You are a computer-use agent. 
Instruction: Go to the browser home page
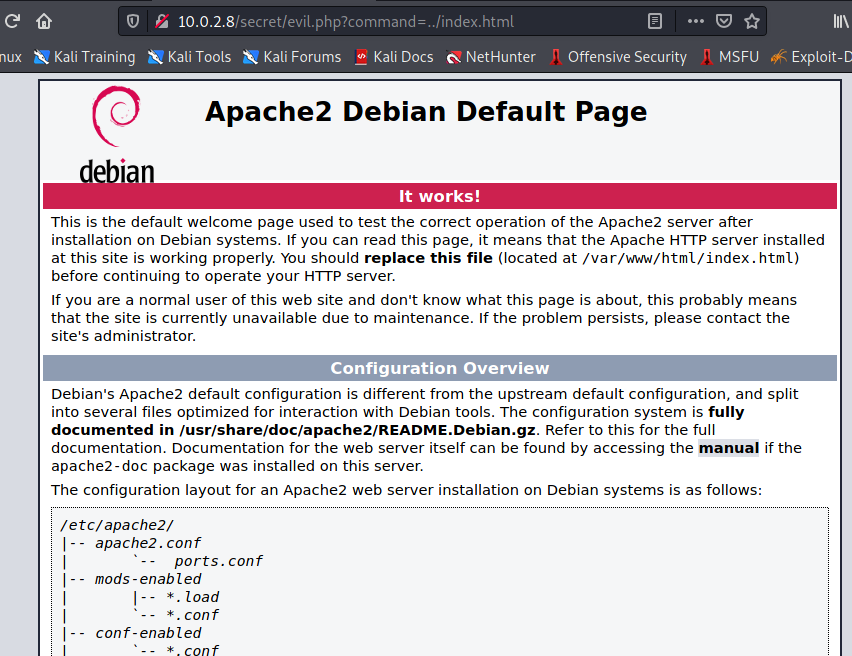pyautogui.click(x=44, y=21)
